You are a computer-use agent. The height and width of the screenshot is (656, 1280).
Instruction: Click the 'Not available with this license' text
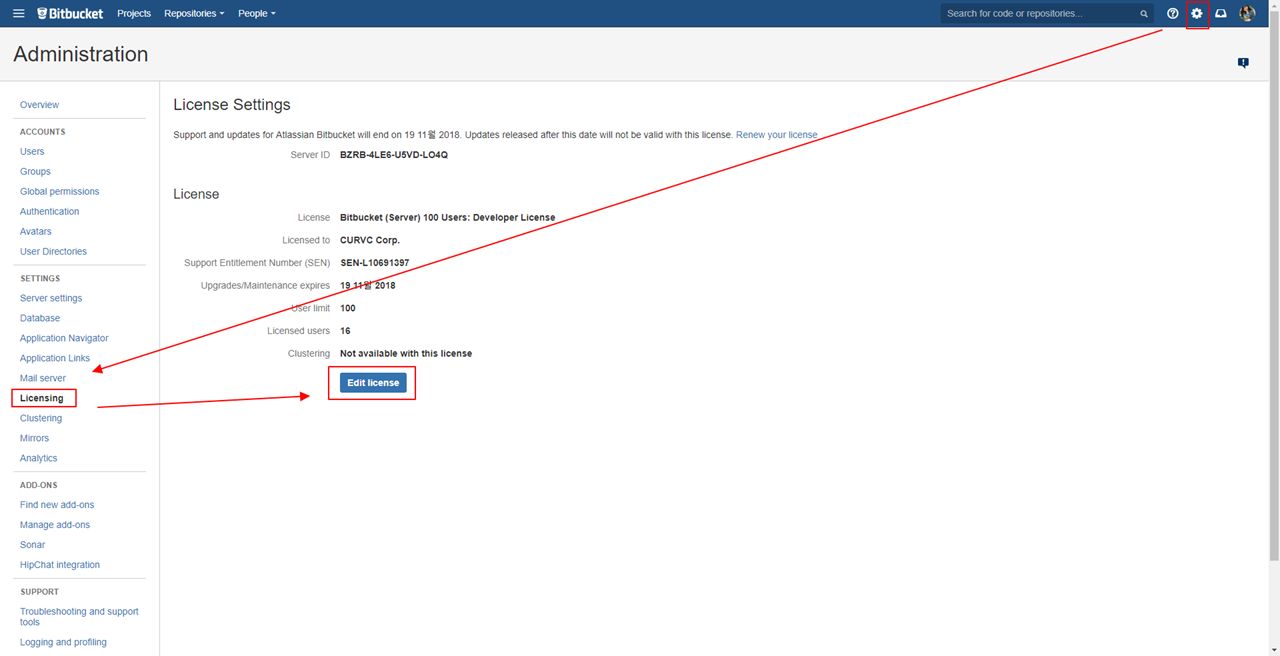click(x=406, y=354)
